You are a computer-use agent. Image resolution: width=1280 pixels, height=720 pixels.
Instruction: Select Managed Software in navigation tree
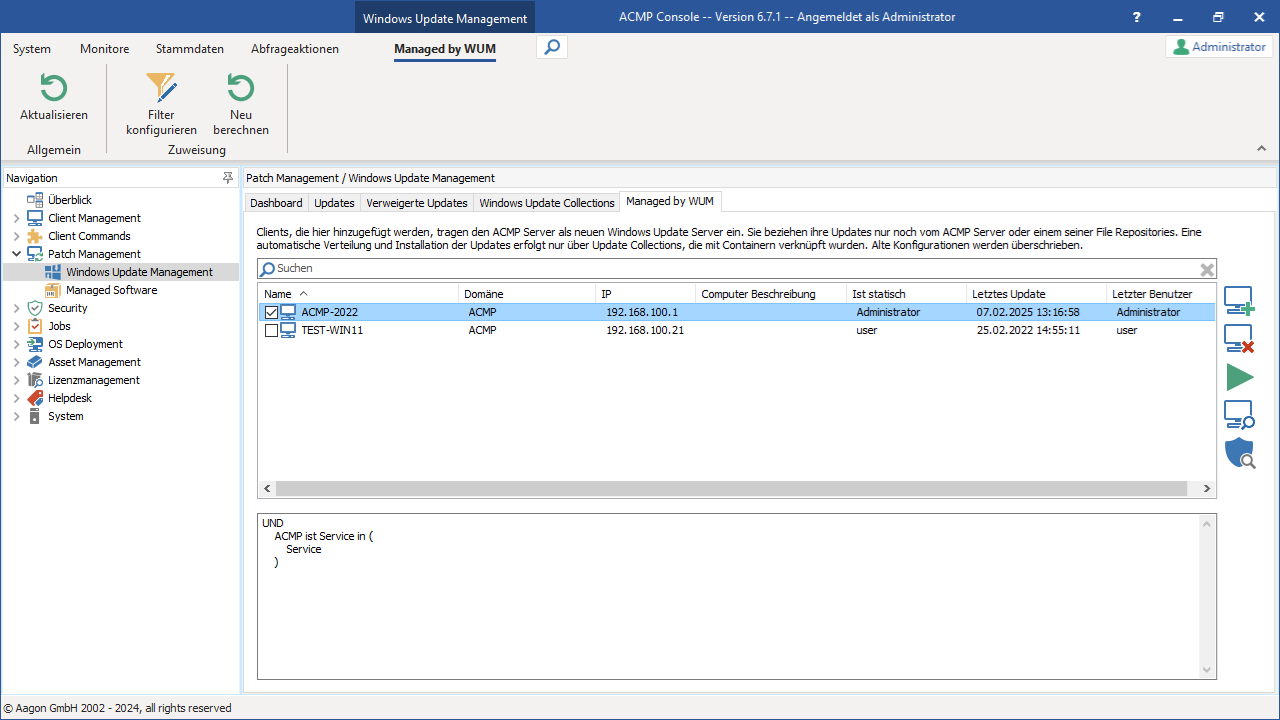coord(111,290)
